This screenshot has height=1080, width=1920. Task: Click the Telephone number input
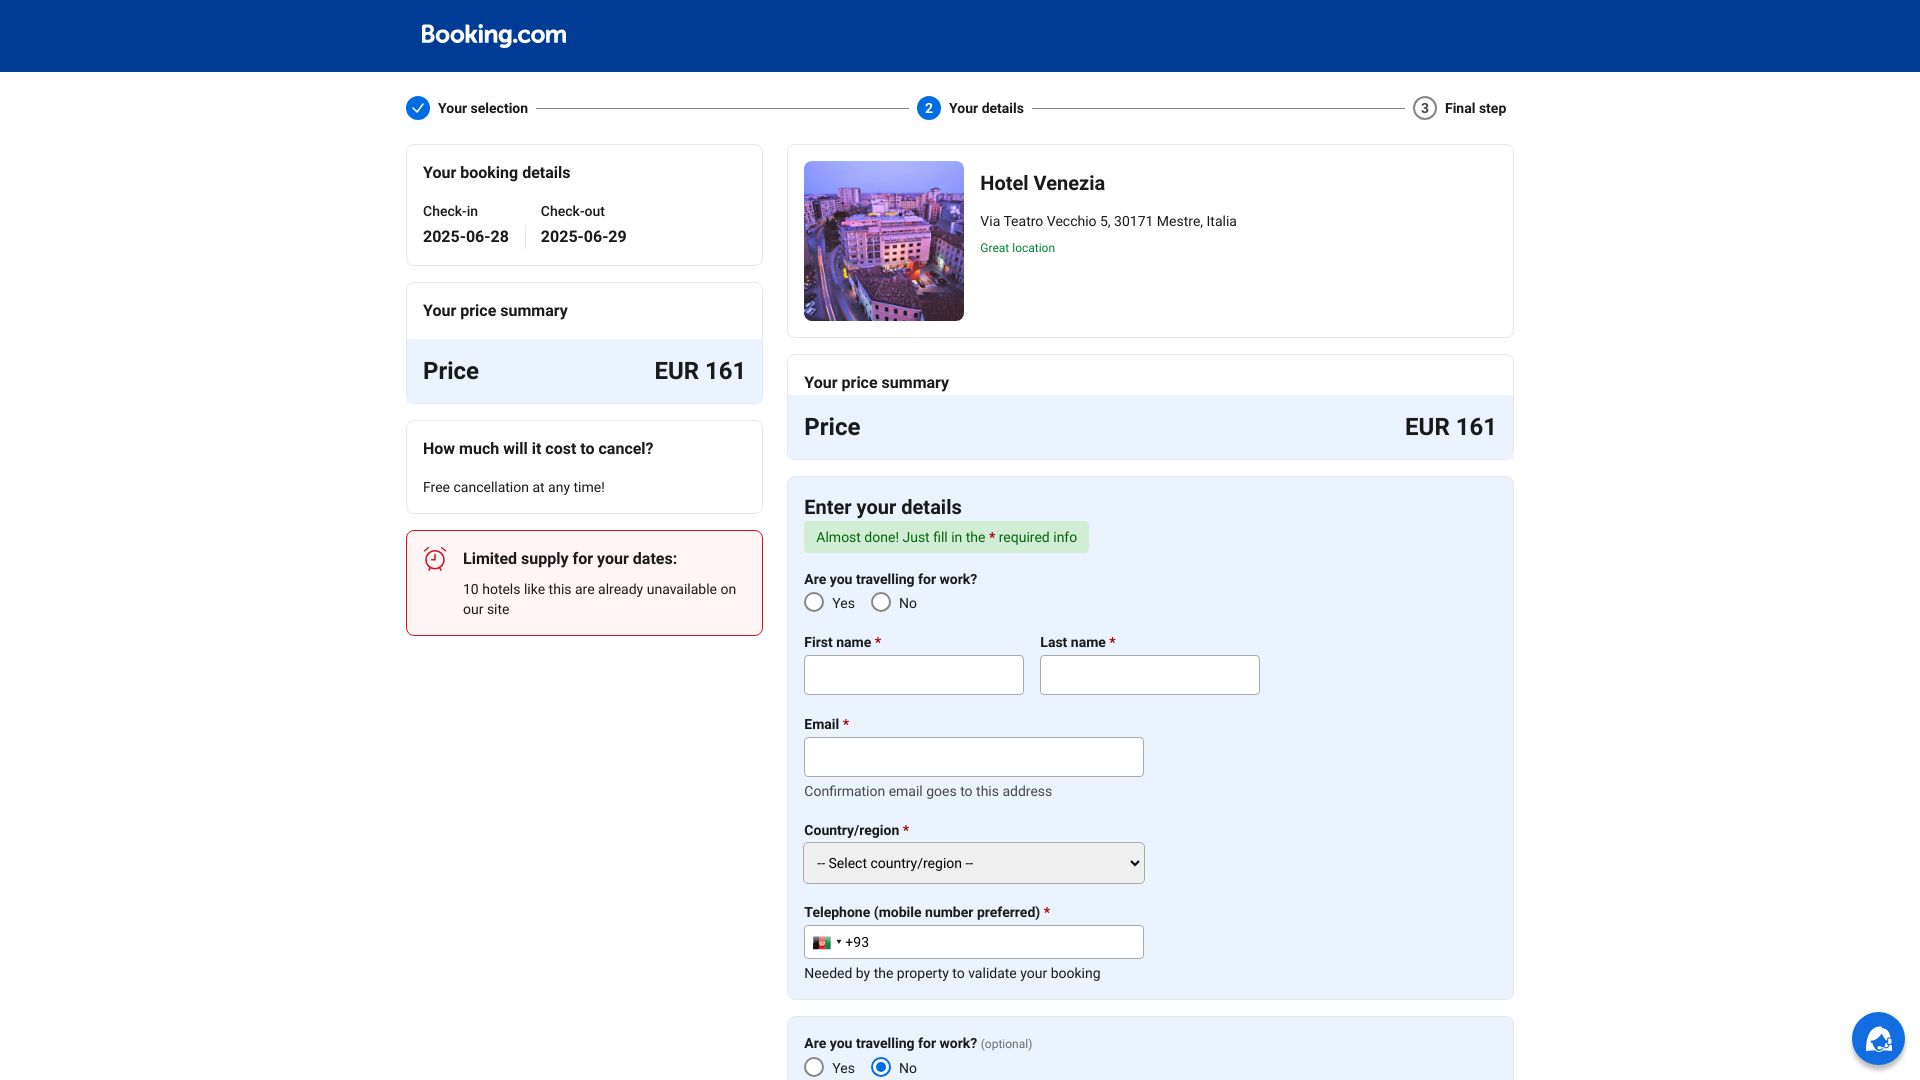pos(974,942)
